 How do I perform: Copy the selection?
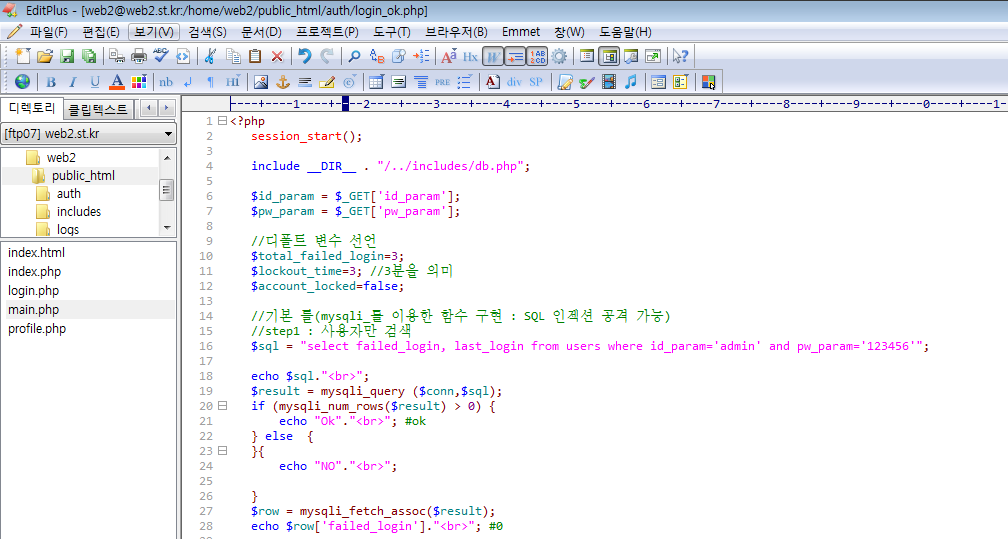233,57
